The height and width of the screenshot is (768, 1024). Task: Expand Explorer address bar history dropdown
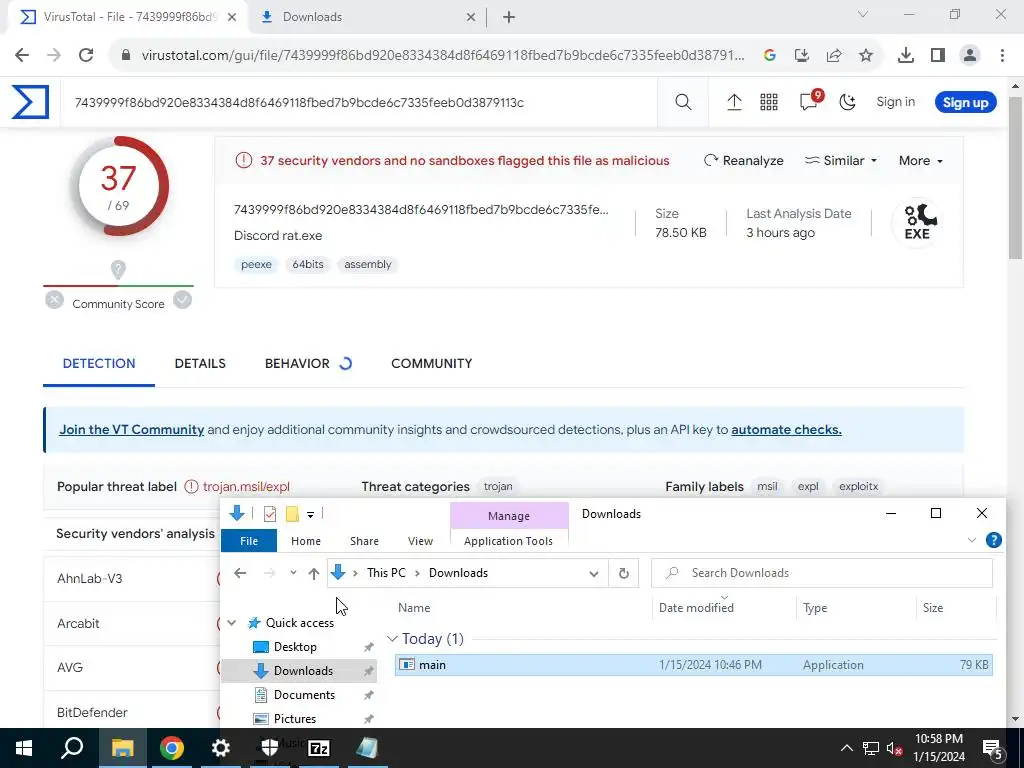593,573
